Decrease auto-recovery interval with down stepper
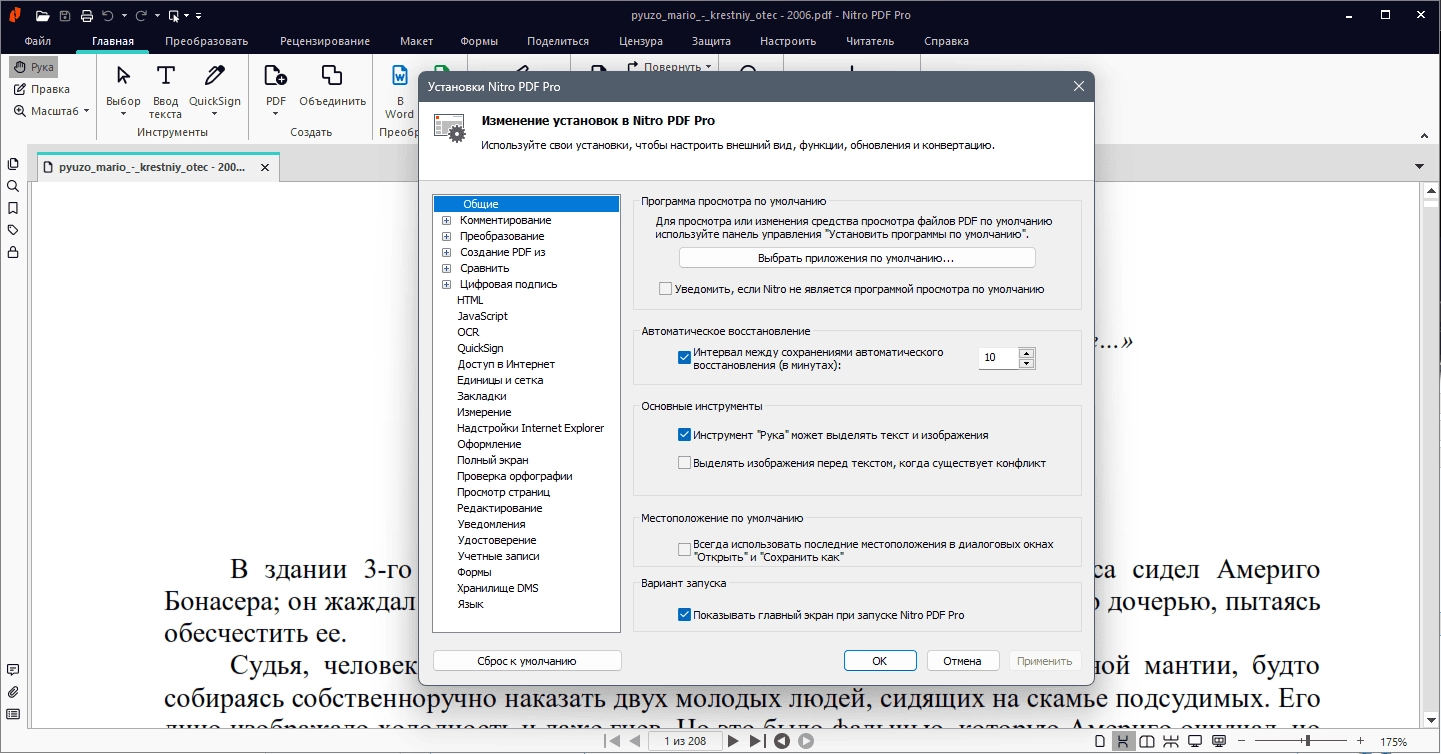Viewport: 1441px width, 754px height. click(x=1026, y=363)
